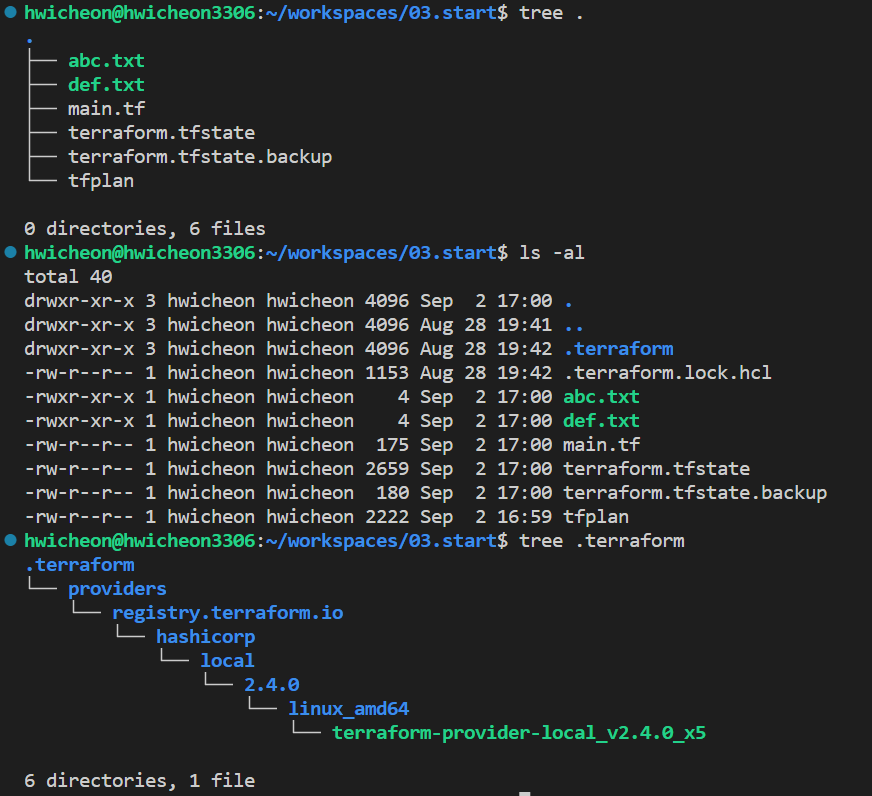Click the file size 2222 value

pos(387,517)
